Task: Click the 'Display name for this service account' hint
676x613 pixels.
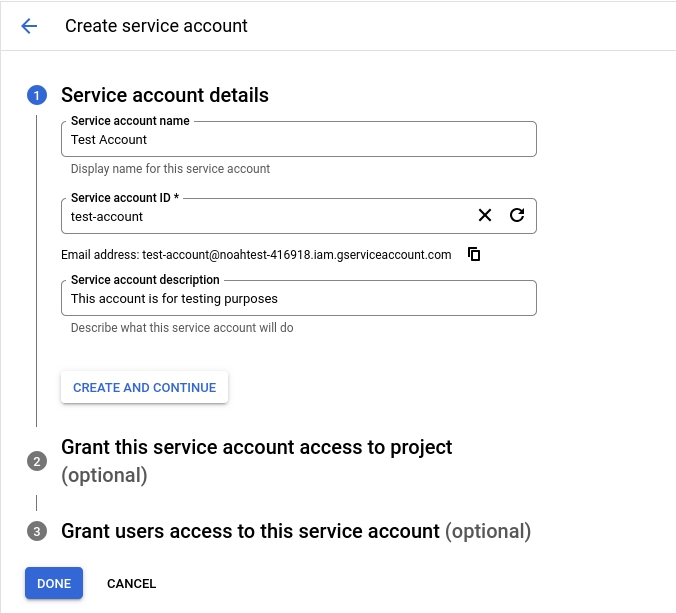Action: (x=170, y=169)
